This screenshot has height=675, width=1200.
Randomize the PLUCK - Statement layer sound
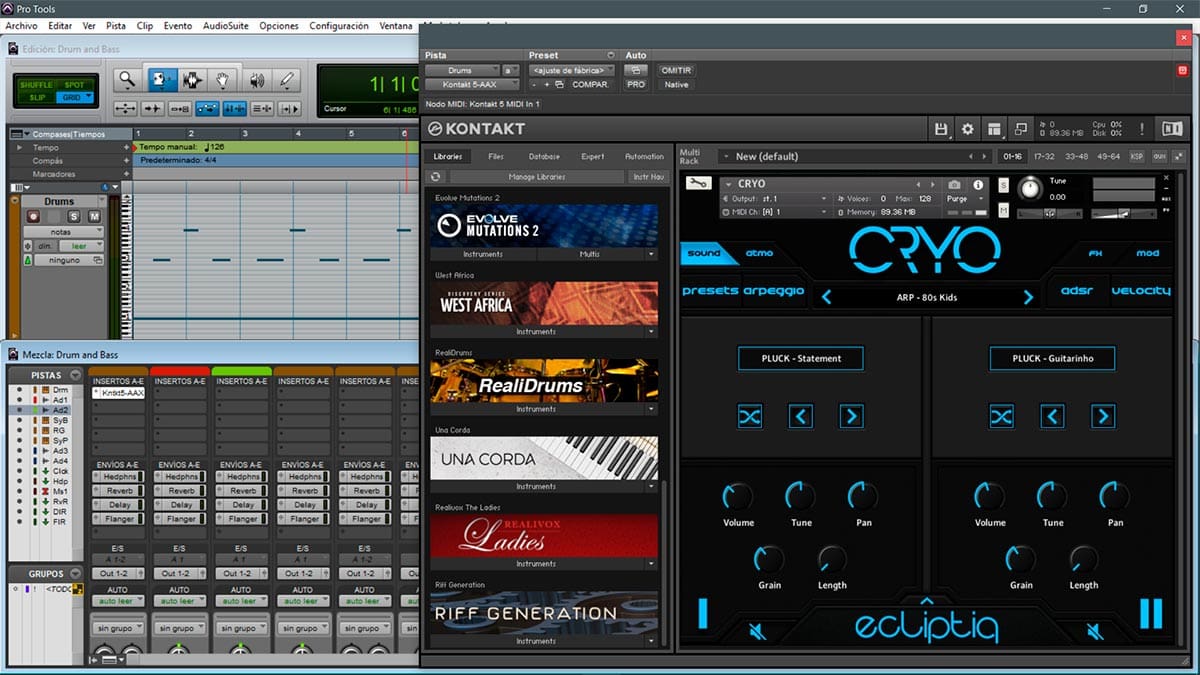point(750,416)
